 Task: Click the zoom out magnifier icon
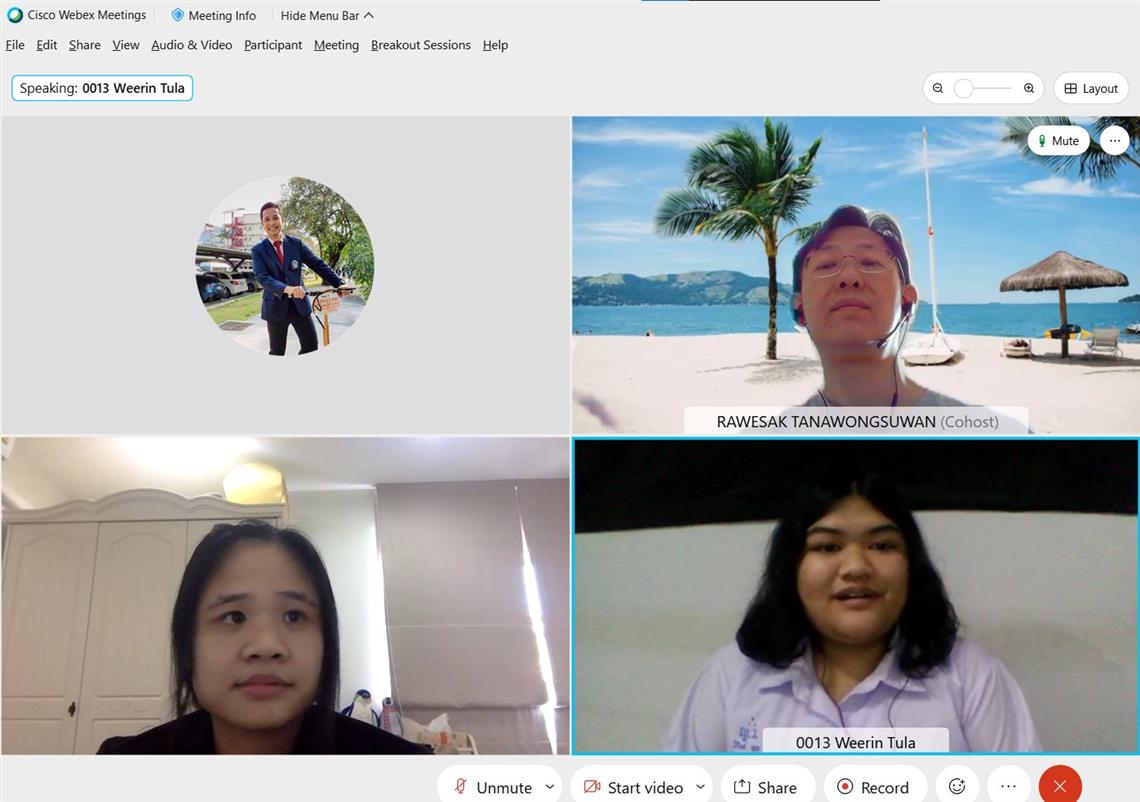pyautogui.click(x=938, y=89)
